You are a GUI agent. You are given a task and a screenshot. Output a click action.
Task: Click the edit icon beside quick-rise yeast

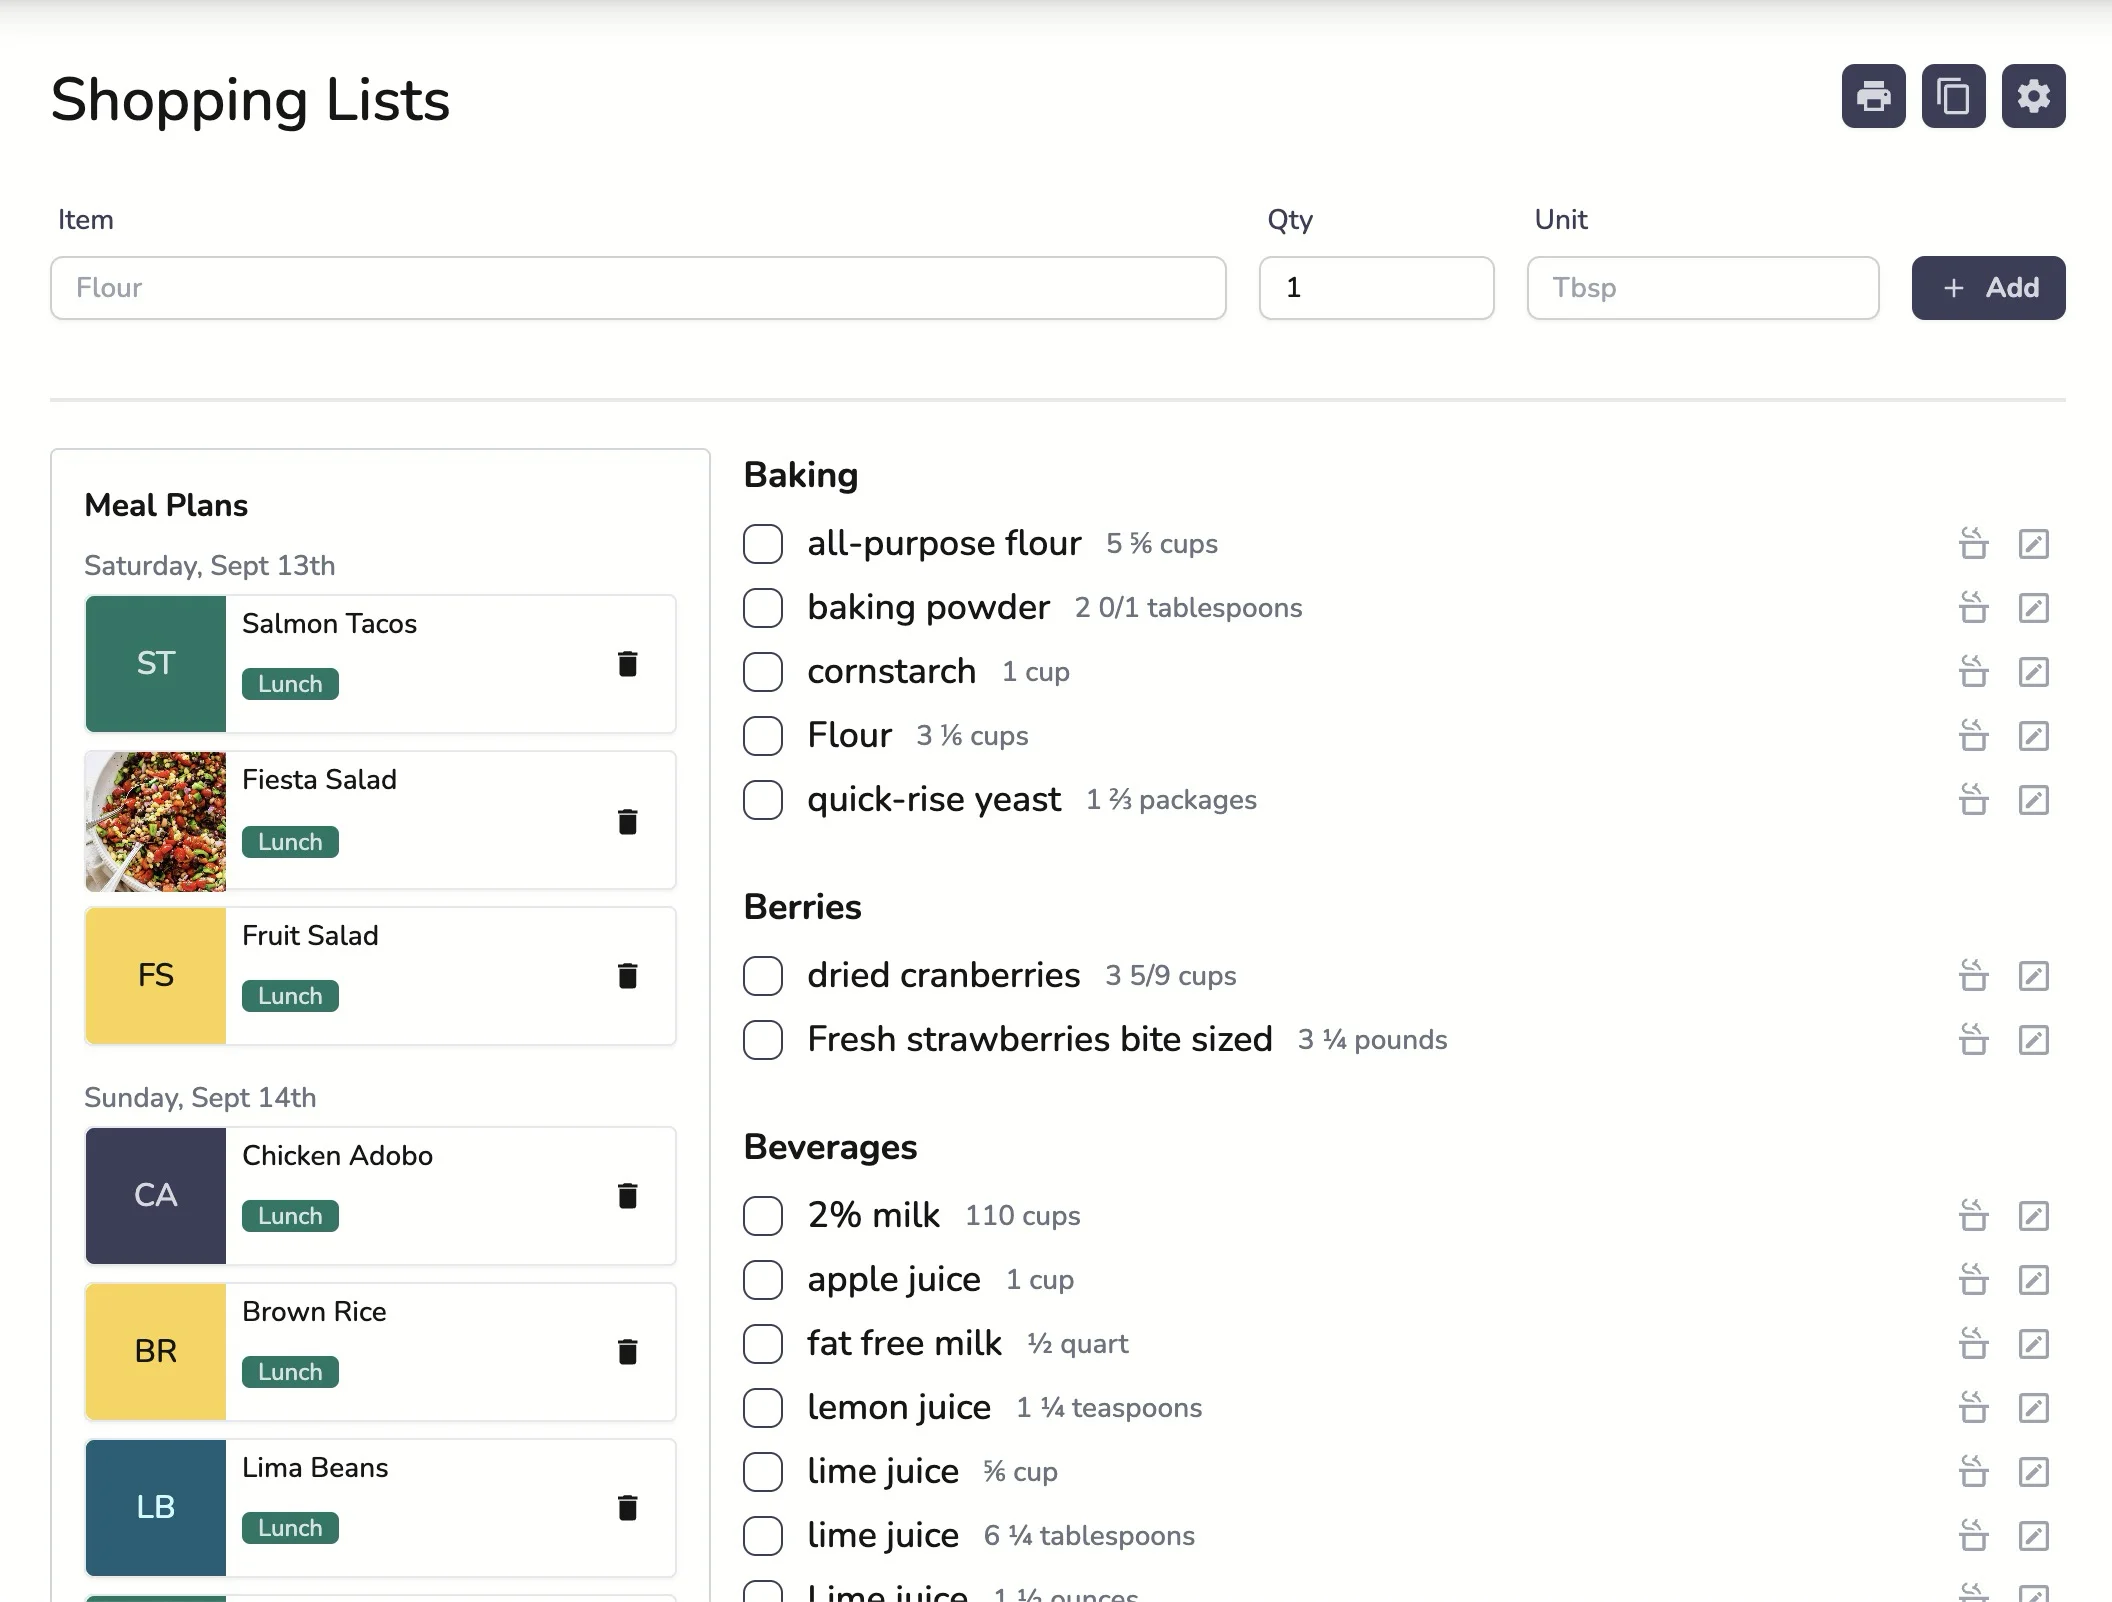pos(2034,800)
